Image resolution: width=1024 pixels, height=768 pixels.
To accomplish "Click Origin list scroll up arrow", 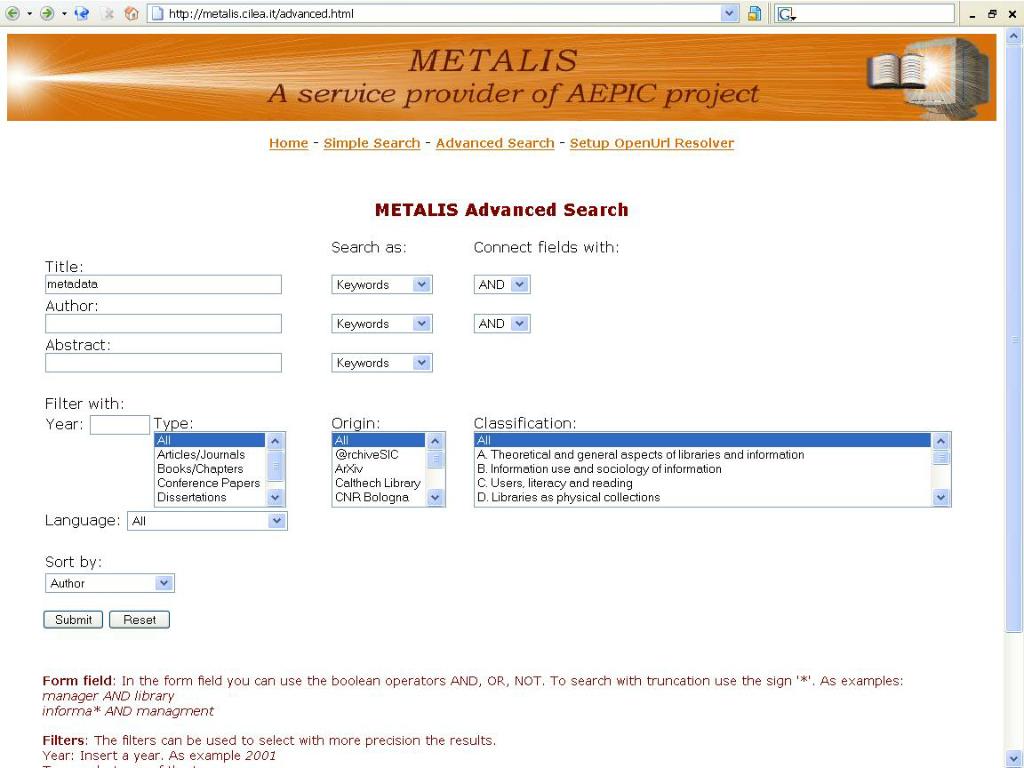I will [x=435, y=441].
